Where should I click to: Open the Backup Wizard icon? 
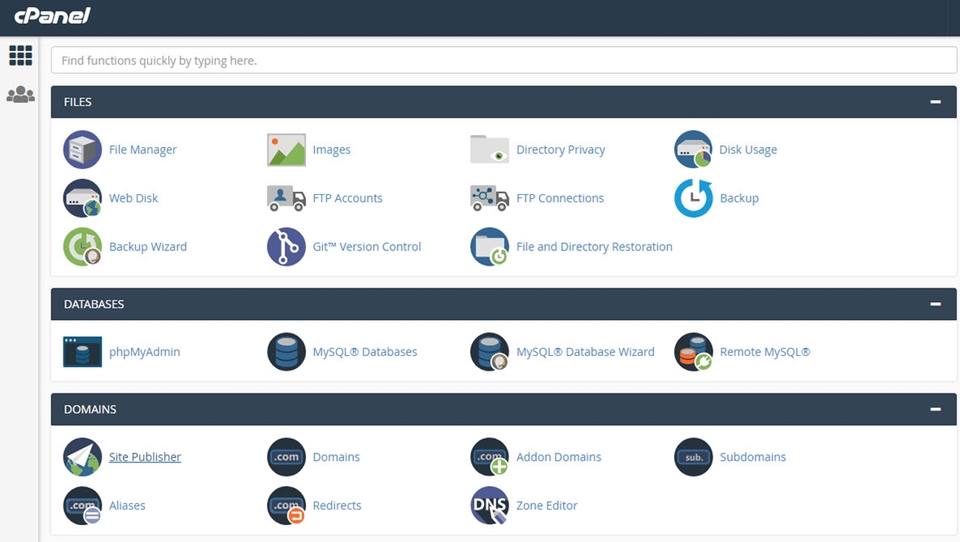coord(82,246)
